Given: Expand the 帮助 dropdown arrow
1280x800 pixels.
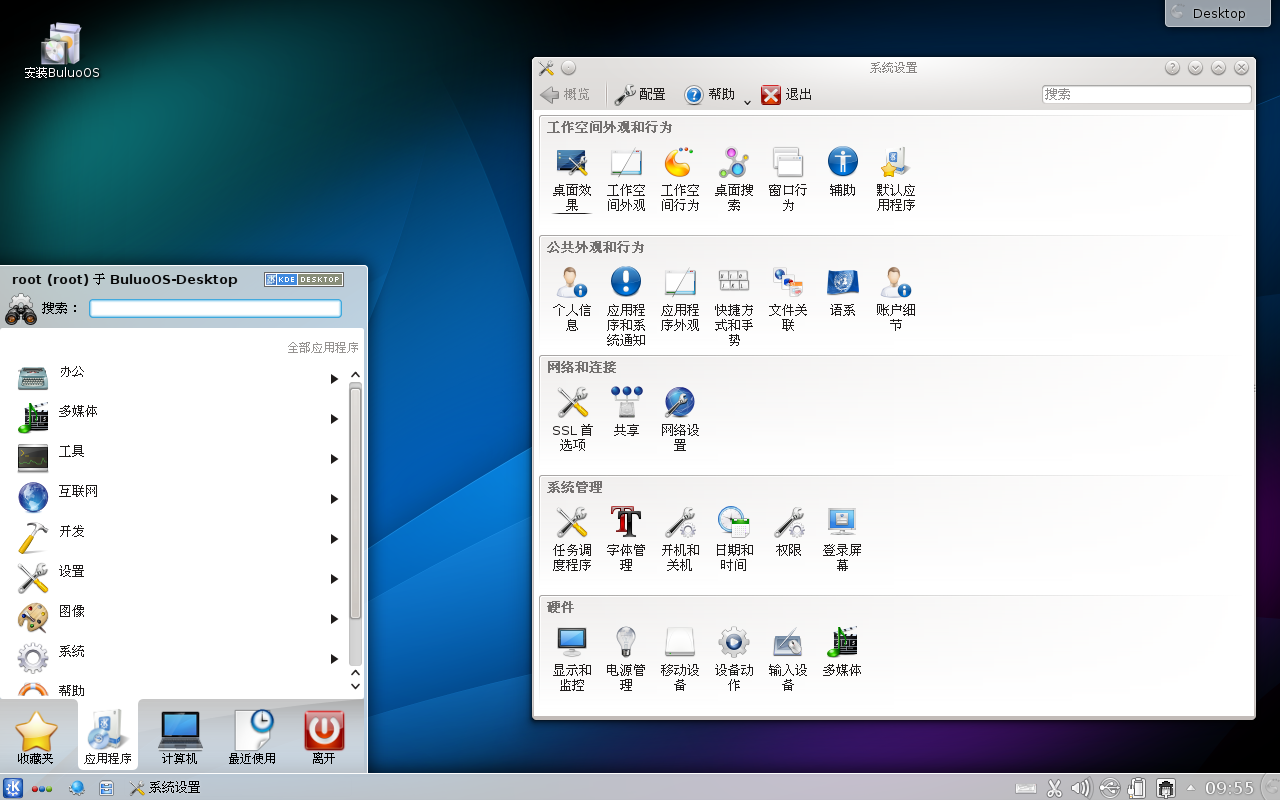Looking at the screenshot, I should pos(746,98).
